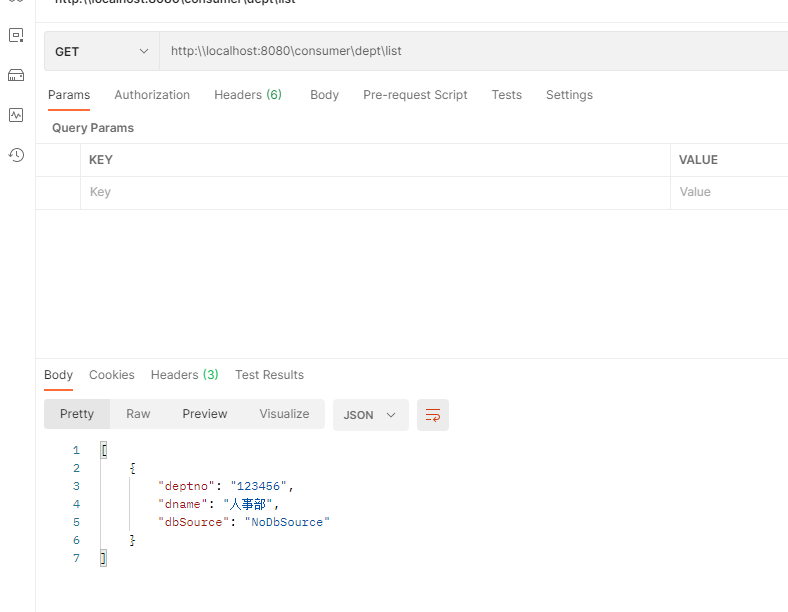Open the Monitors sidebar icon

tap(16, 115)
